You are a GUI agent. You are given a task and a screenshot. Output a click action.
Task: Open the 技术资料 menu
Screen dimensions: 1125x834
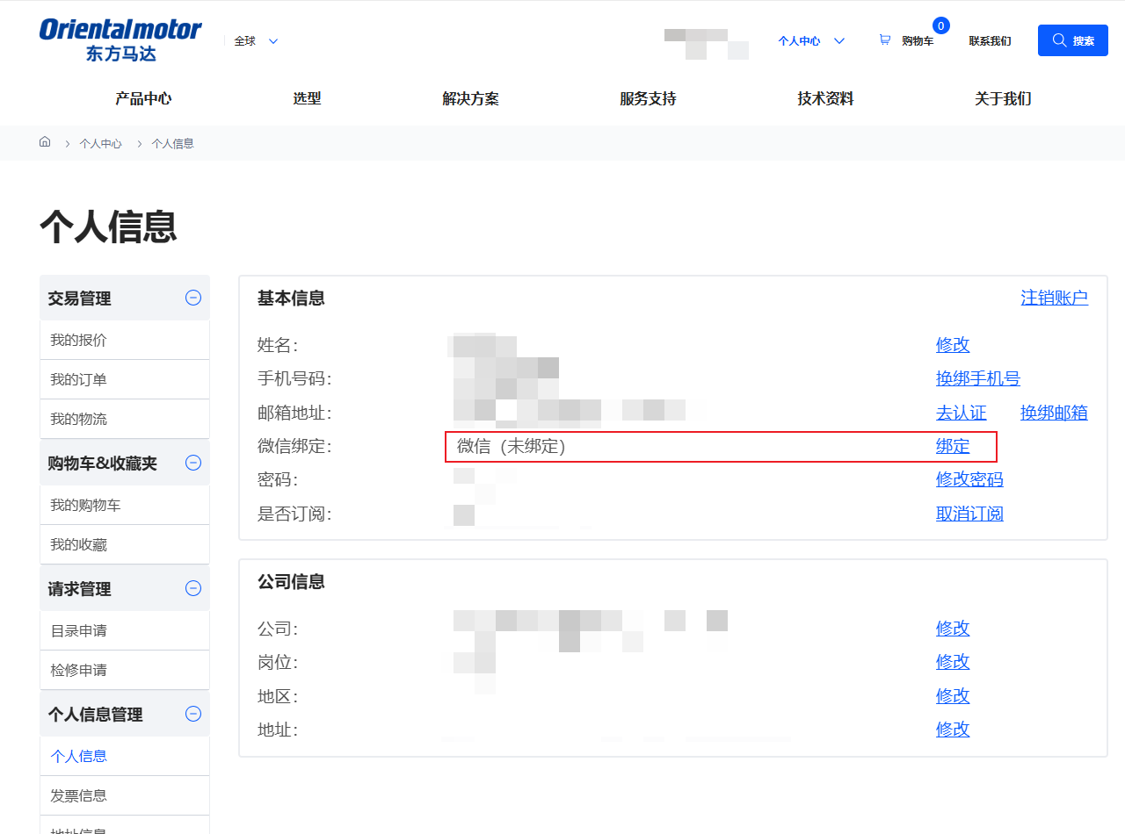coord(825,98)
